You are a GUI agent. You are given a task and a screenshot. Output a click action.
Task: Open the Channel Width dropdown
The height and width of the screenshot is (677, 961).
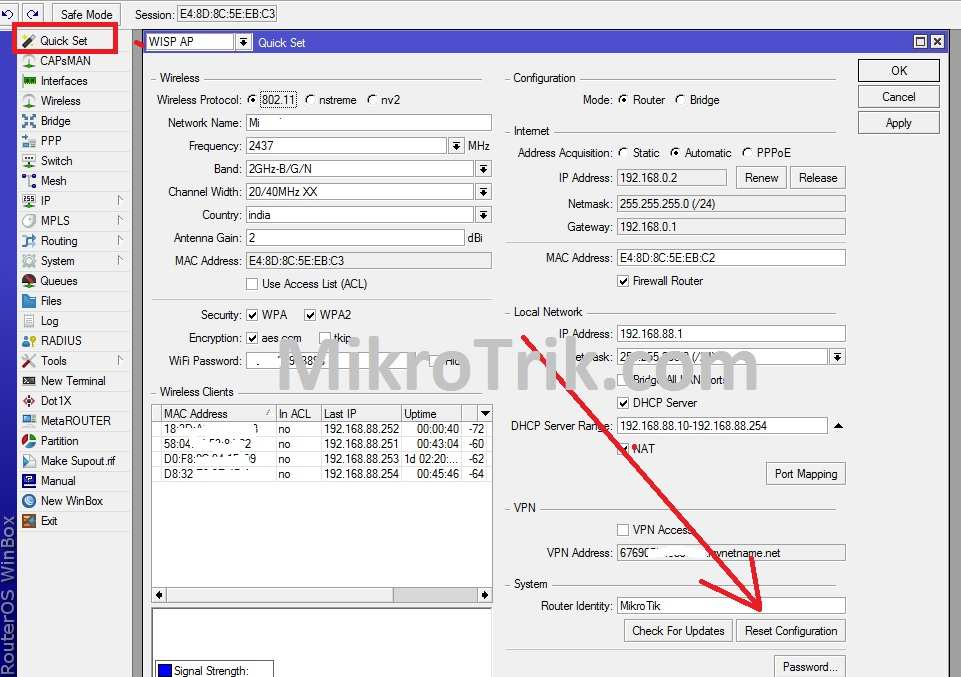[x=484, y=192]
